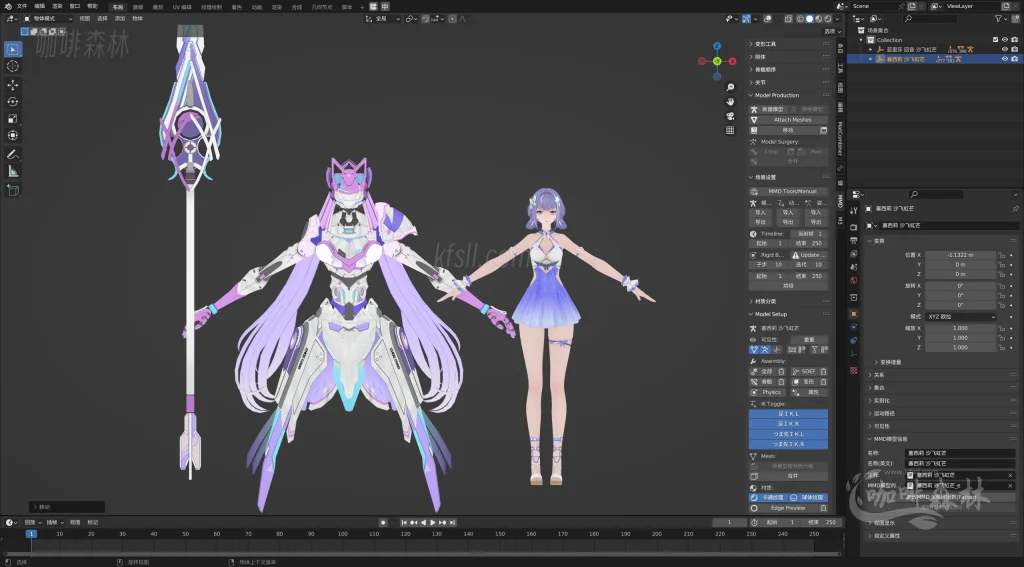Toggle X-ray display in viewport header

pyautogui.click(x=789, y=19)
